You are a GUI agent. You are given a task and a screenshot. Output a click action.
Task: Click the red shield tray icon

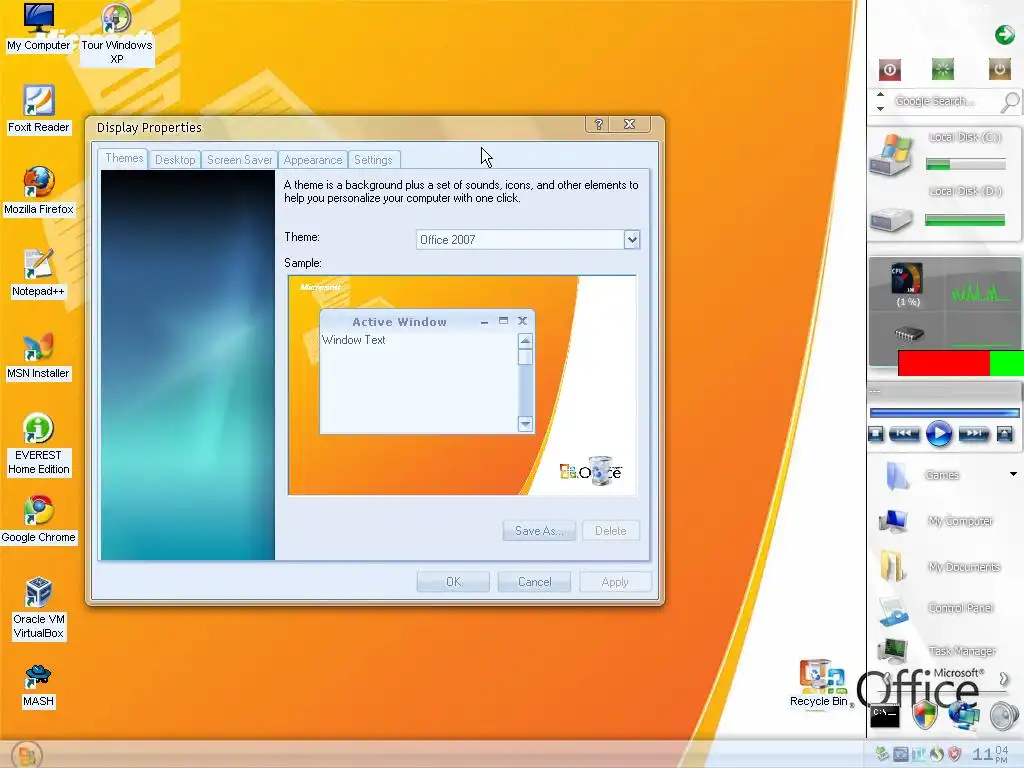(x=955, y=754)
